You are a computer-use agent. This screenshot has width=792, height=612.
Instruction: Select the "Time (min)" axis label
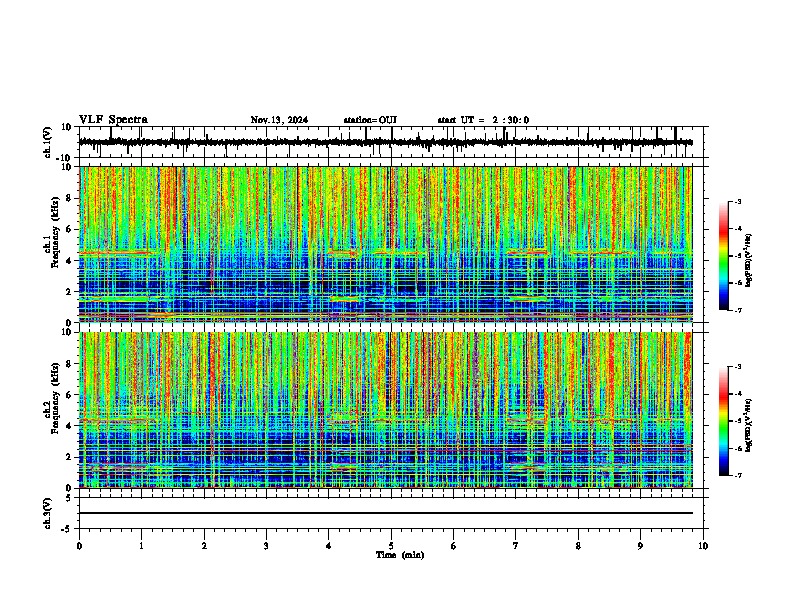coord(400,555)
